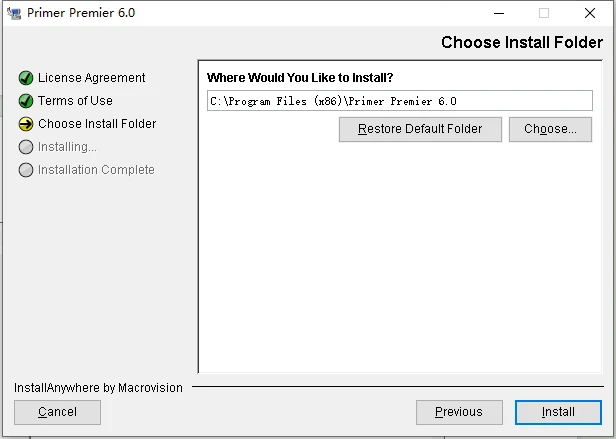Click the green checkmark beside License Agreement
The height and width of the screenshot is (439, 616).
click(26, 78)
